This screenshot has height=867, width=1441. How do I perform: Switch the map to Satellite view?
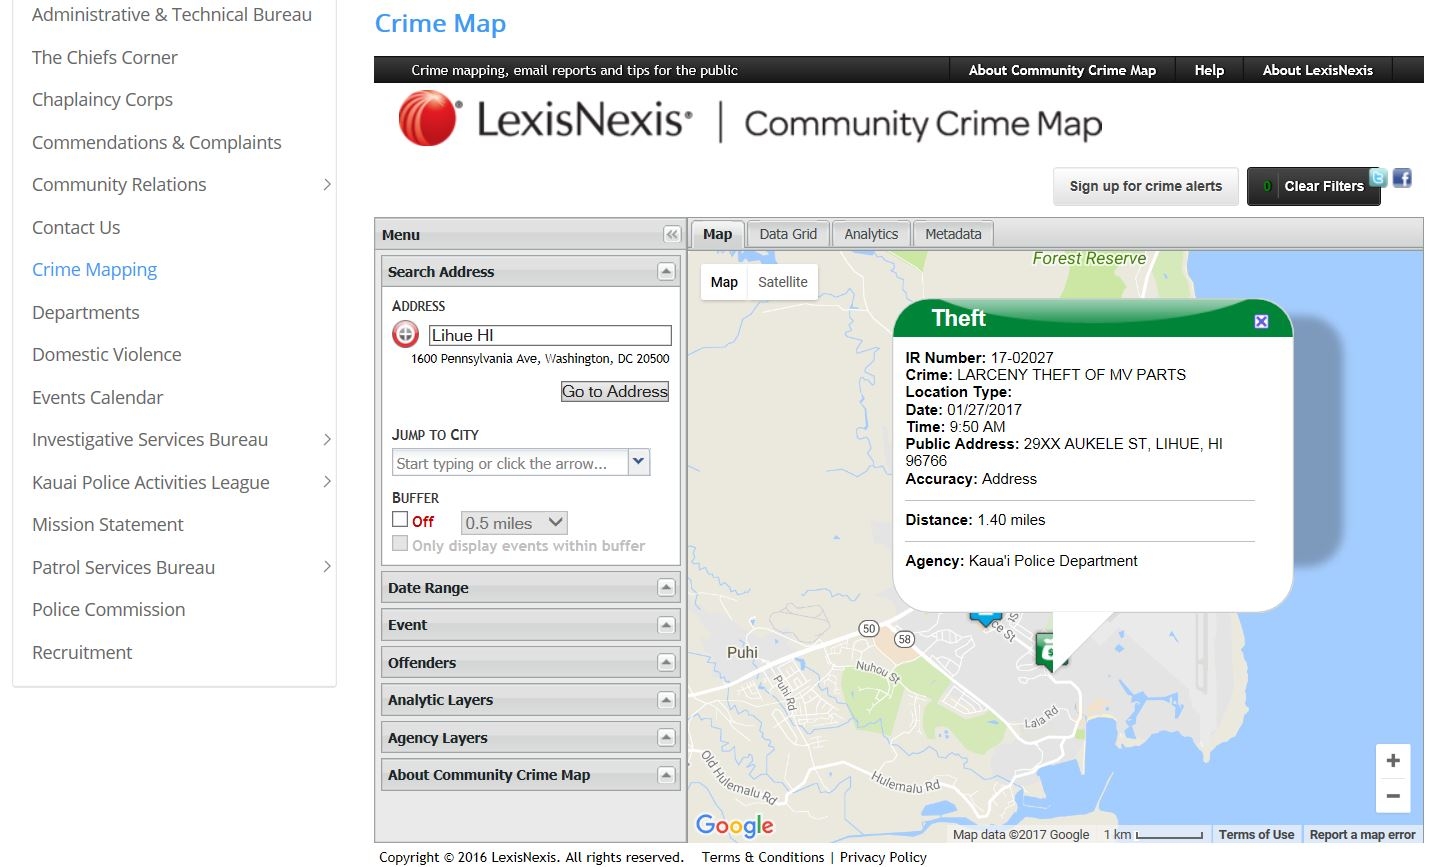coord(782,282)
